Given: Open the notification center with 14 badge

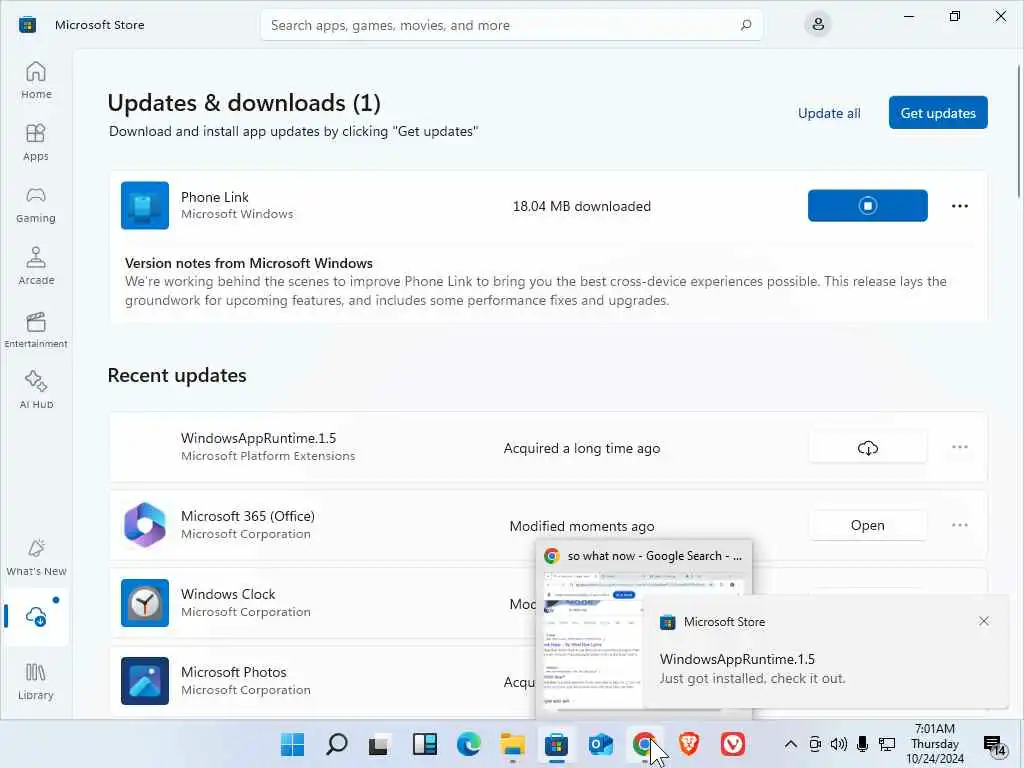Looking at the screenshot, I should (995, 744).
